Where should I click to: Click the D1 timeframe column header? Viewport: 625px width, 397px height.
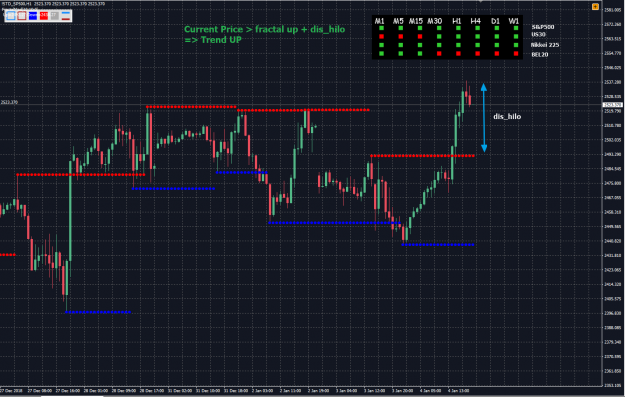pos(495,21)
